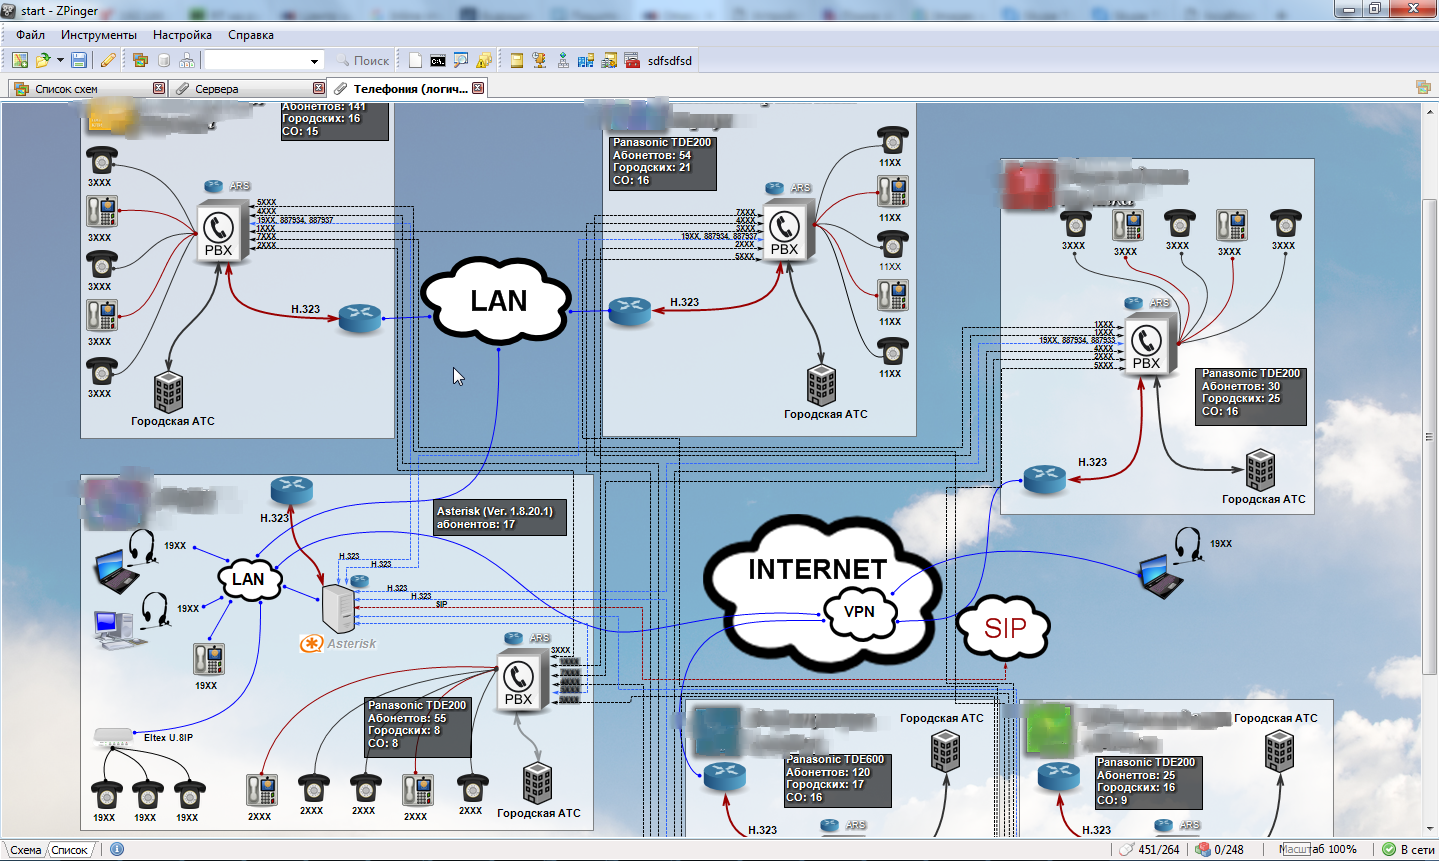Image resolution: width=1439 pixels, height=861 pixels.
Task: Click the new blank document toolbar icon
Action: 416,60
